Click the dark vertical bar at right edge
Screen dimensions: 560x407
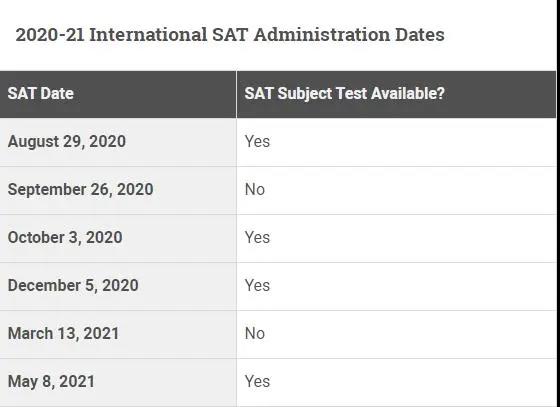click(x=558, y=204)
